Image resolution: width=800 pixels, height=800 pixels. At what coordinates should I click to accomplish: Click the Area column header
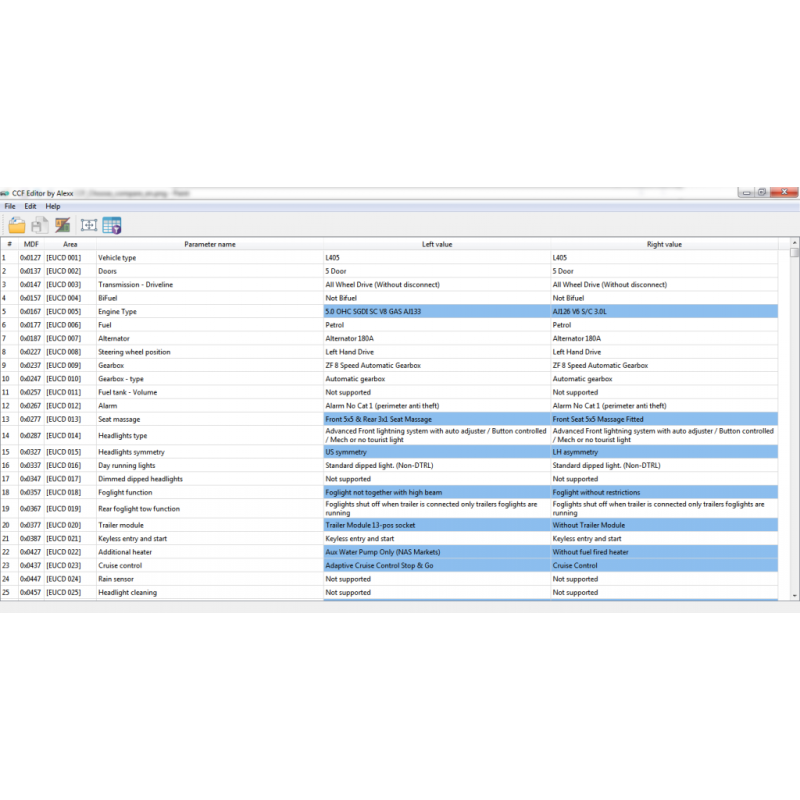pos(70,244)
